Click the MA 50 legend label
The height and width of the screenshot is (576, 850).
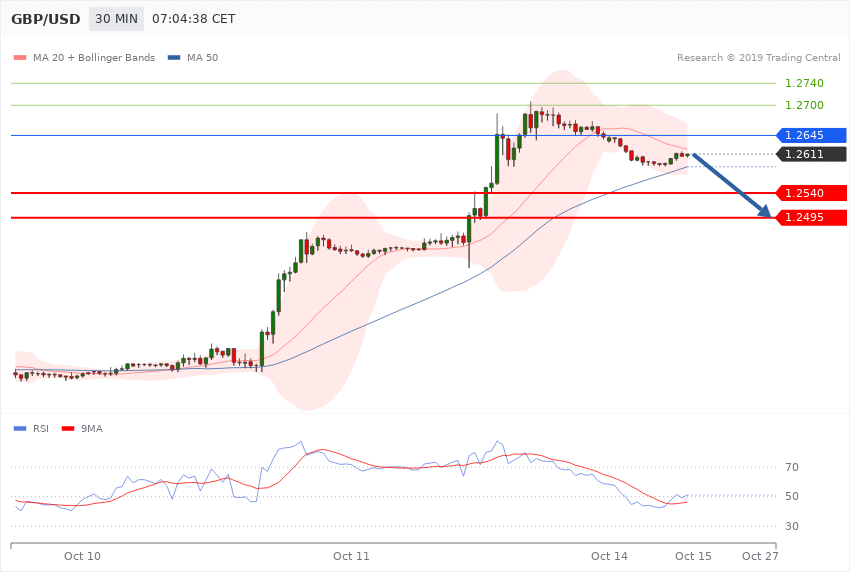[202, 57]
